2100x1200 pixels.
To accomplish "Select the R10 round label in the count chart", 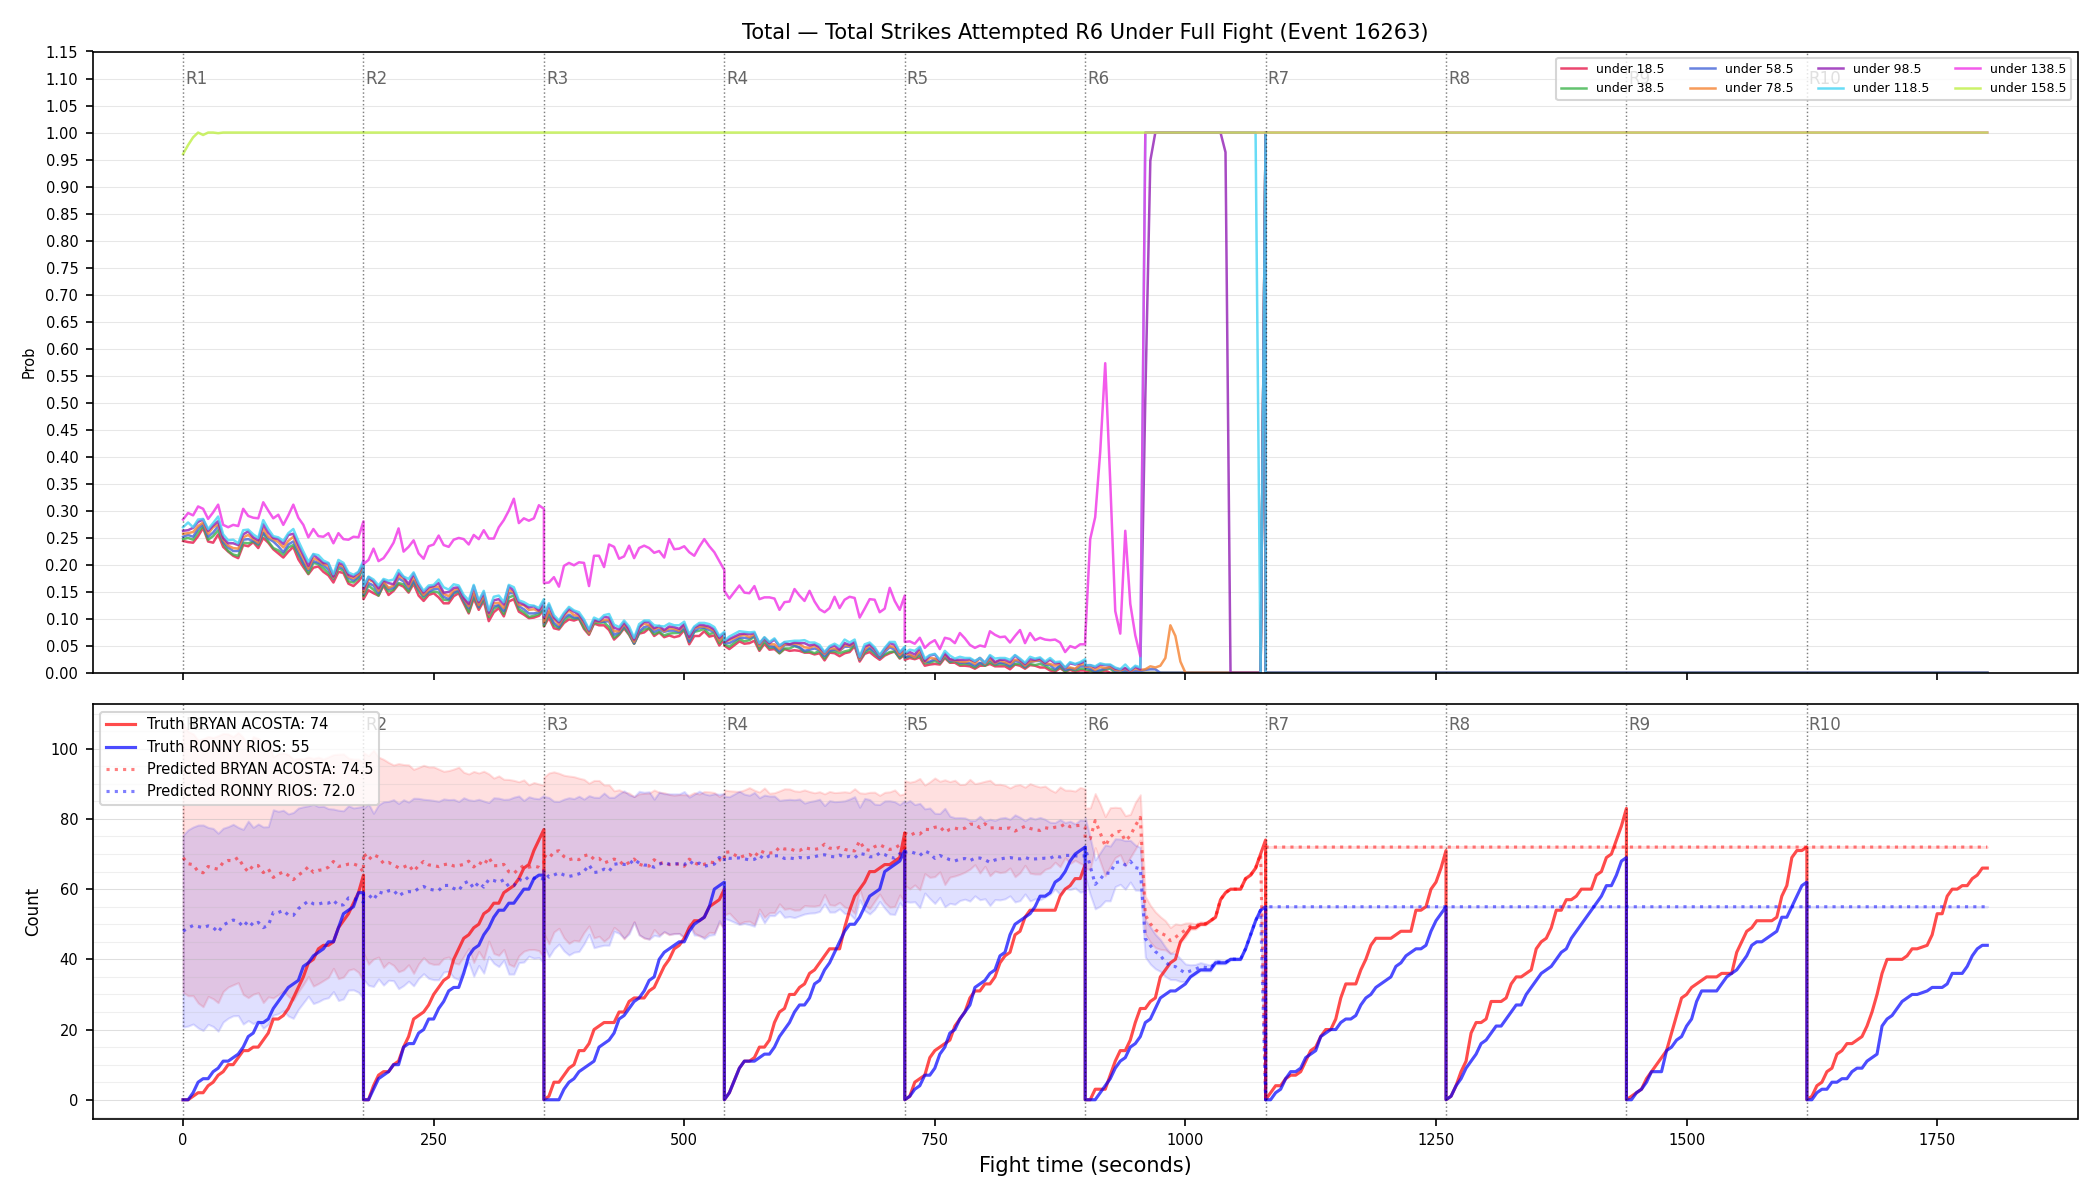I will pyautogui.click(x=1824, y=724).
